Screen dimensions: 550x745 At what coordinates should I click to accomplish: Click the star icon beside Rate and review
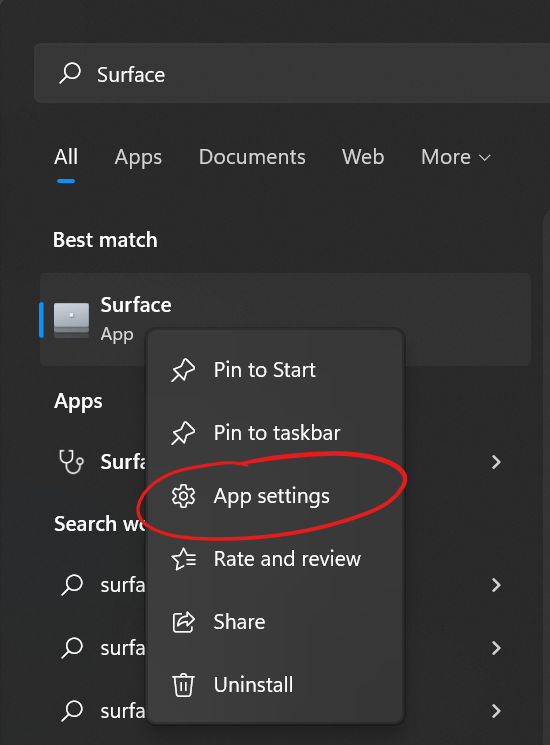pyautogui.click(x=184, y=559)
